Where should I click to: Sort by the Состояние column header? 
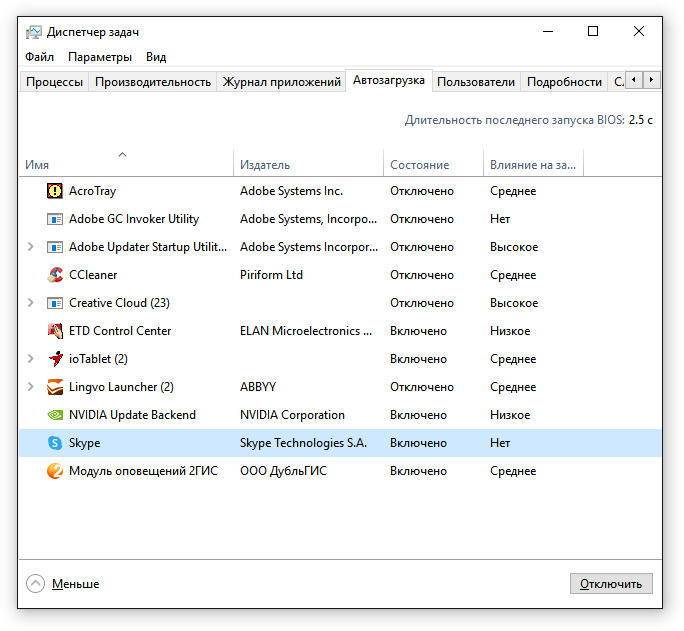(x=433, y=164)
